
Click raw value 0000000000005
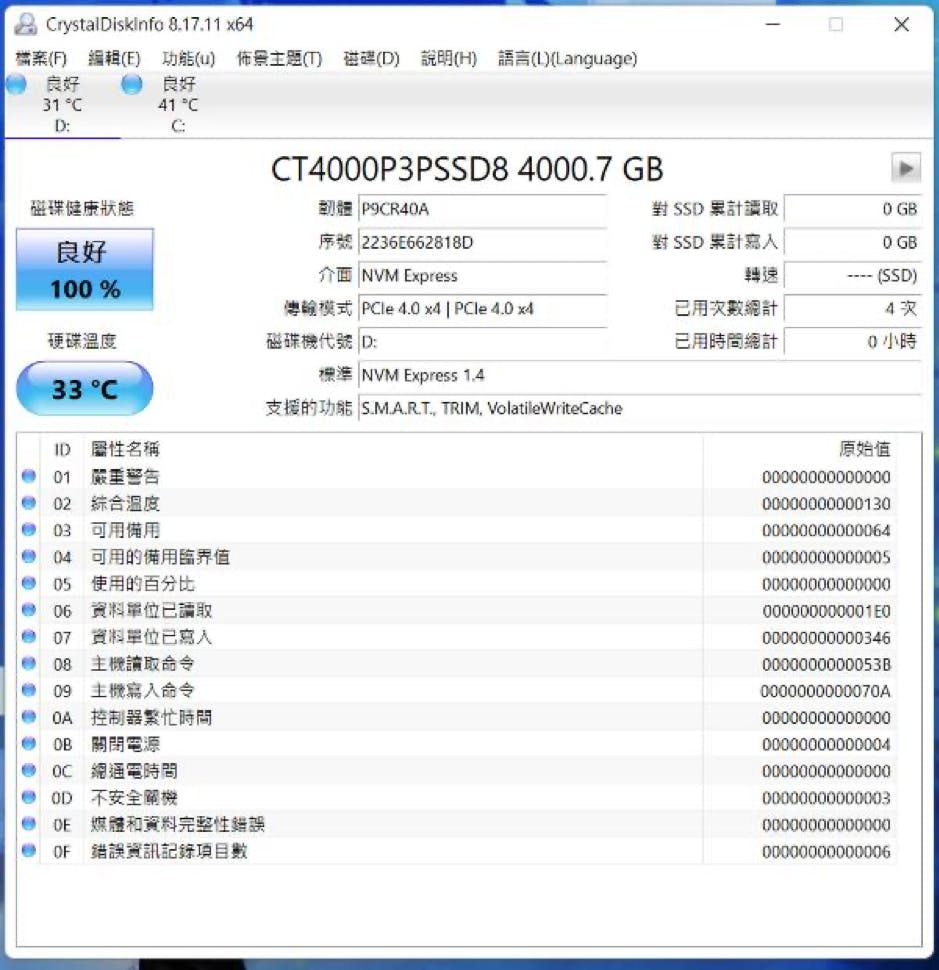pos(826,558)
